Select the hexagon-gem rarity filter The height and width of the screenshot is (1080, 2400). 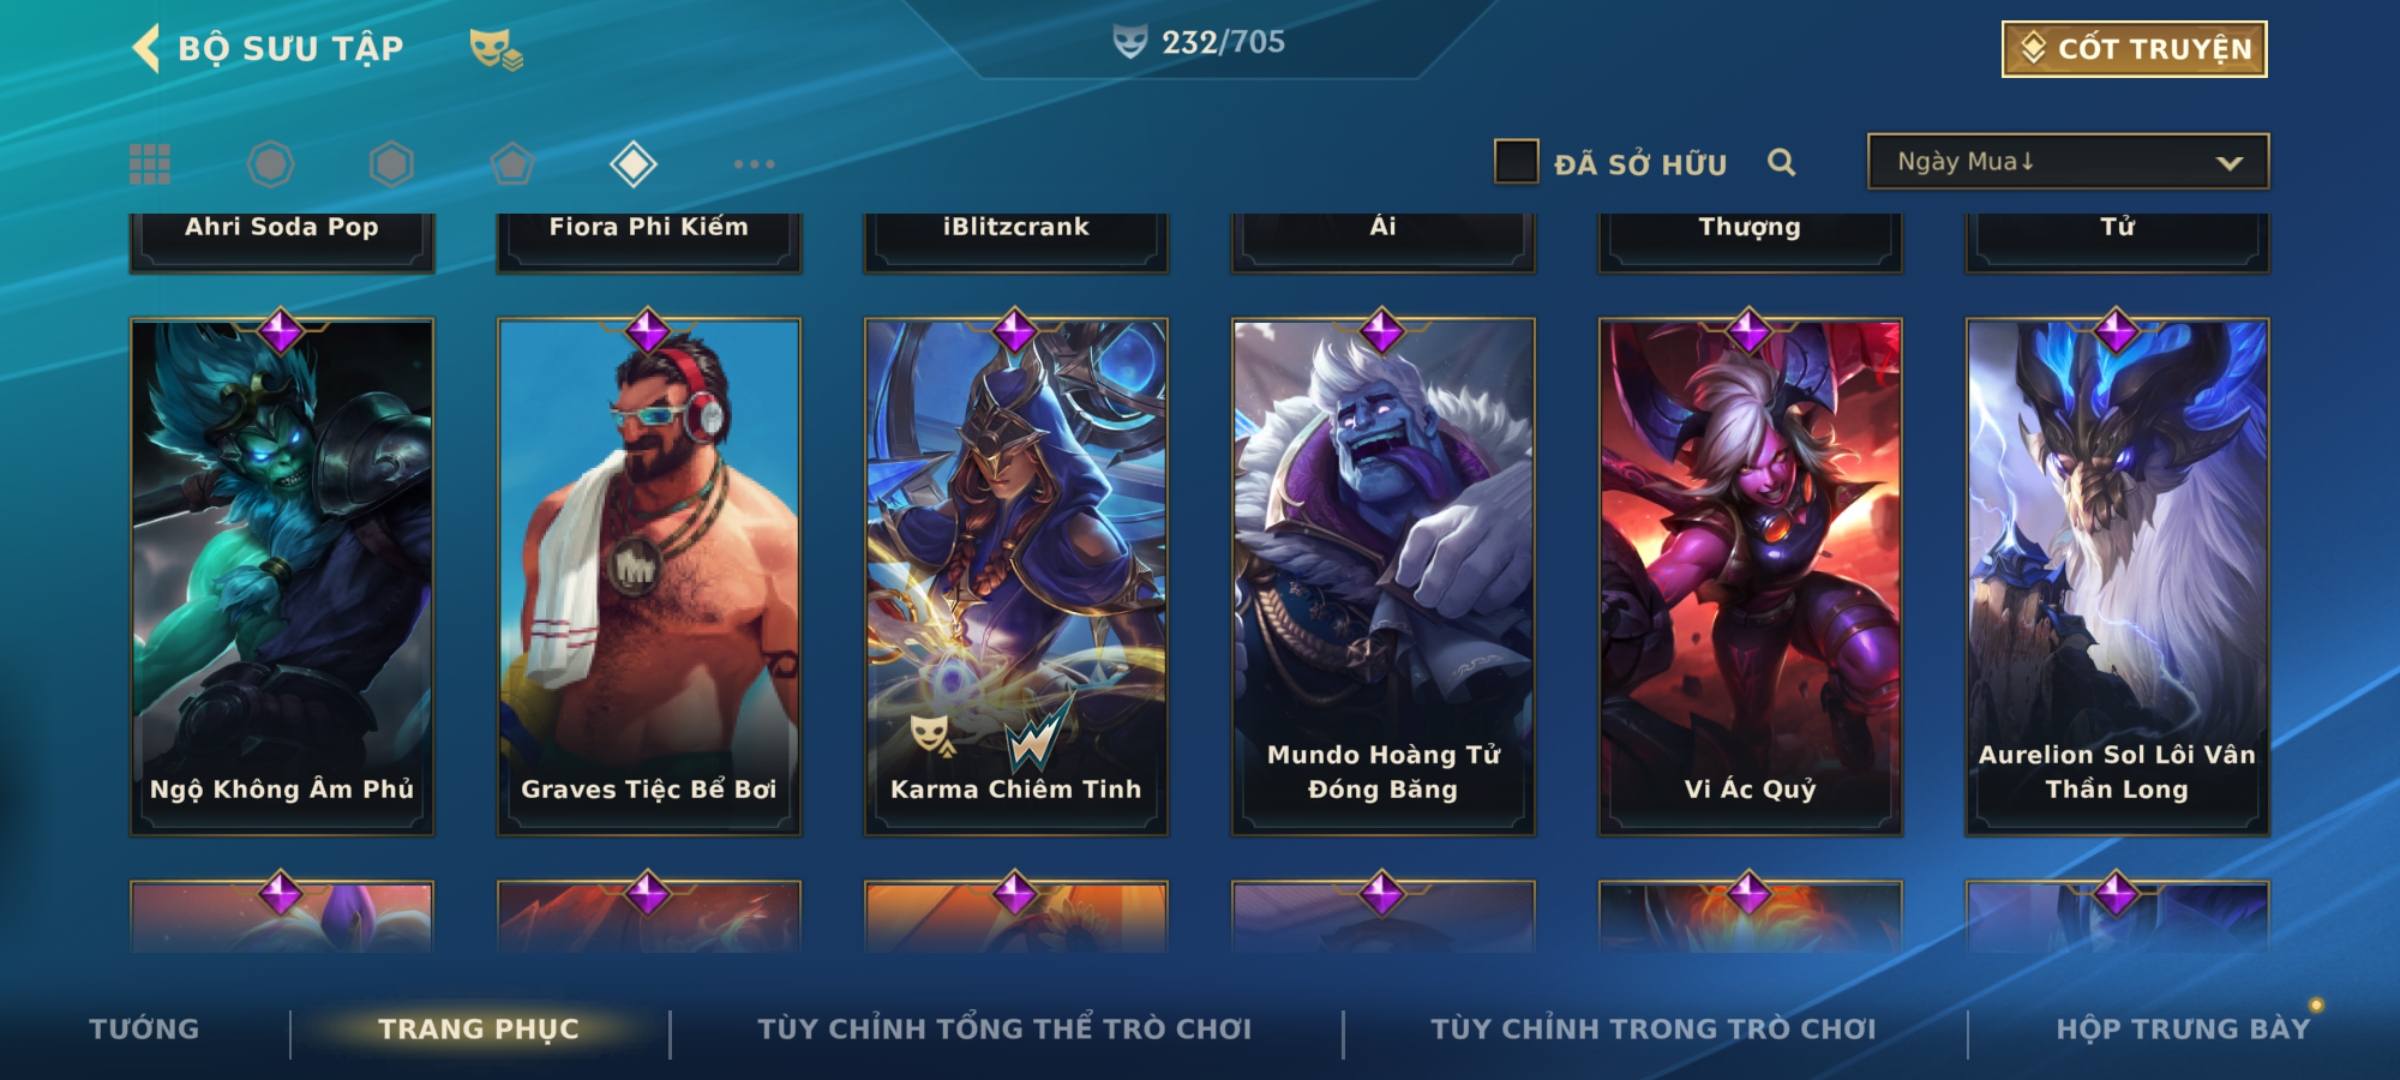[x=391, y=164]
